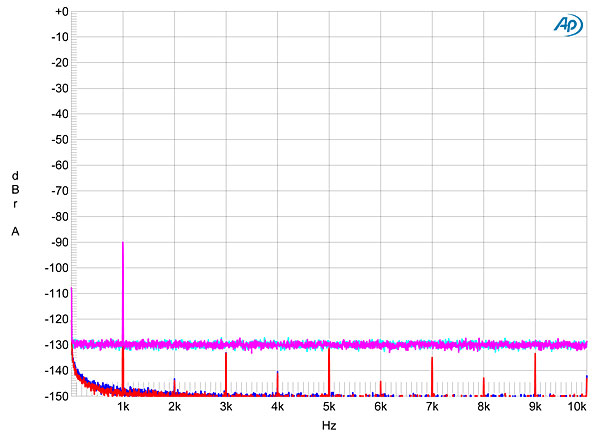Select the +0 label on y-axis
This screenshot has width=600, height=438.
(61, 12)
